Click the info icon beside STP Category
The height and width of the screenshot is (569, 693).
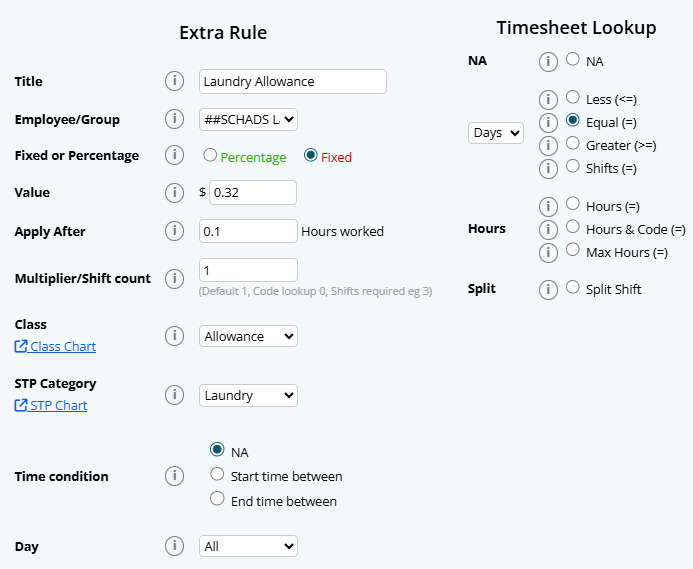[x=174, y=395]
